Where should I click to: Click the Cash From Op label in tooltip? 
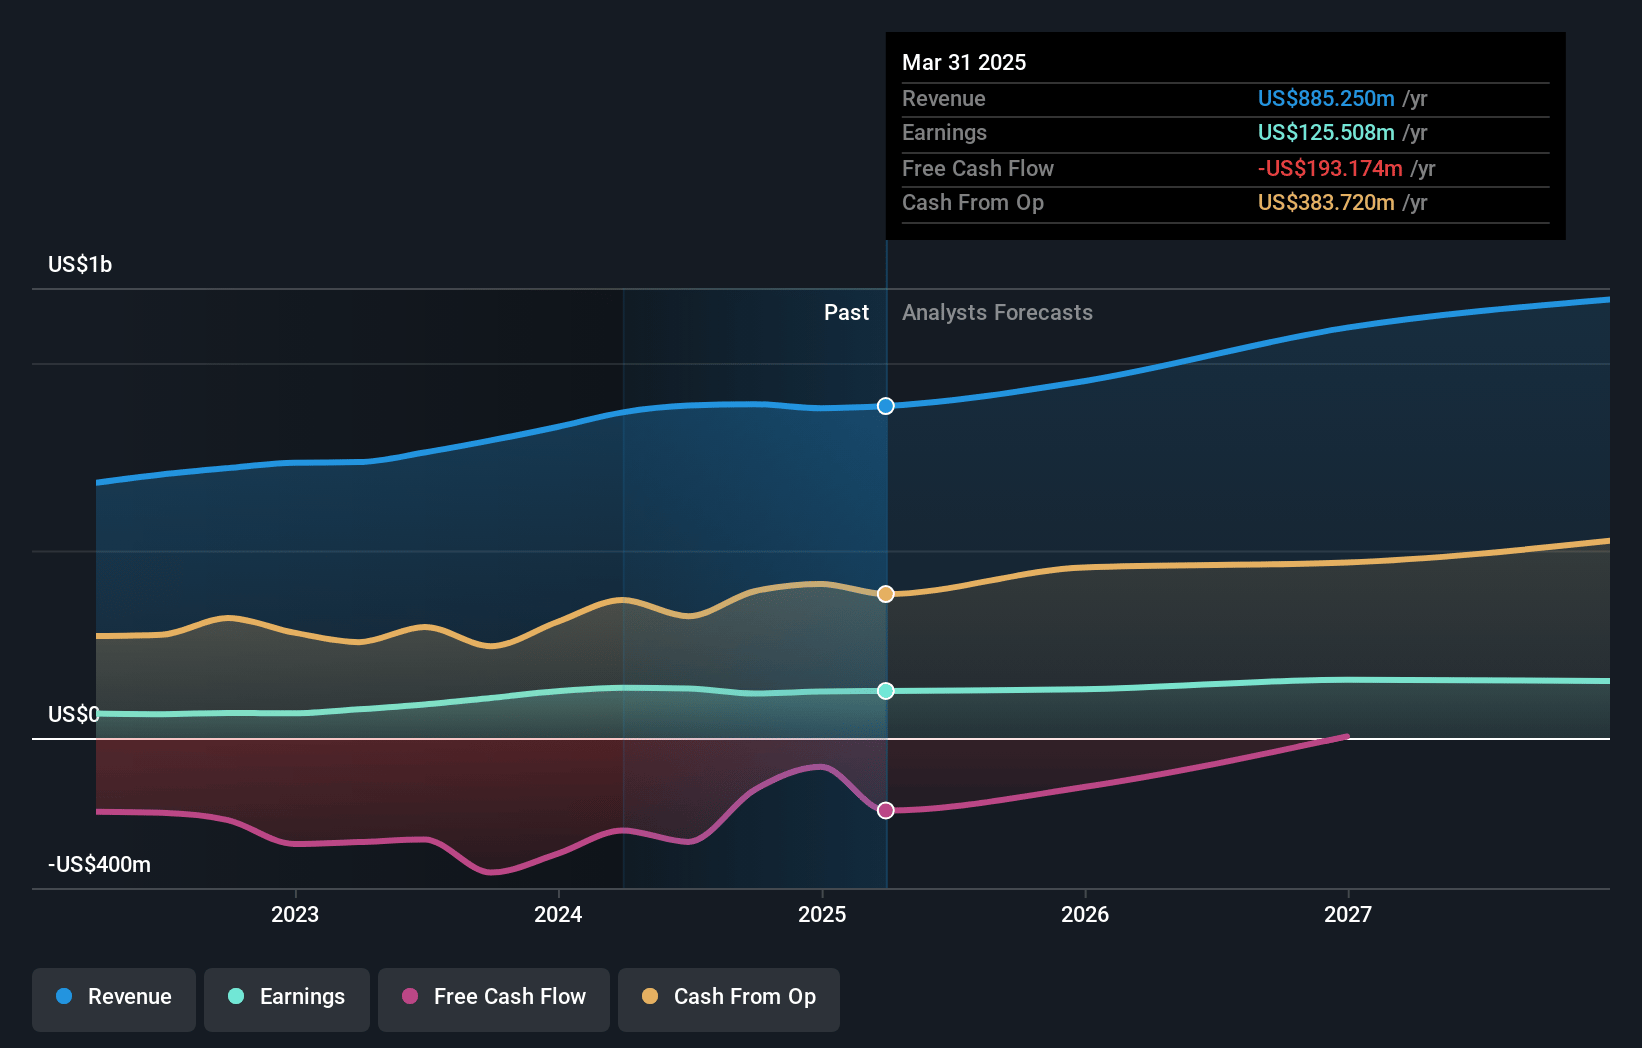(973, 203)
